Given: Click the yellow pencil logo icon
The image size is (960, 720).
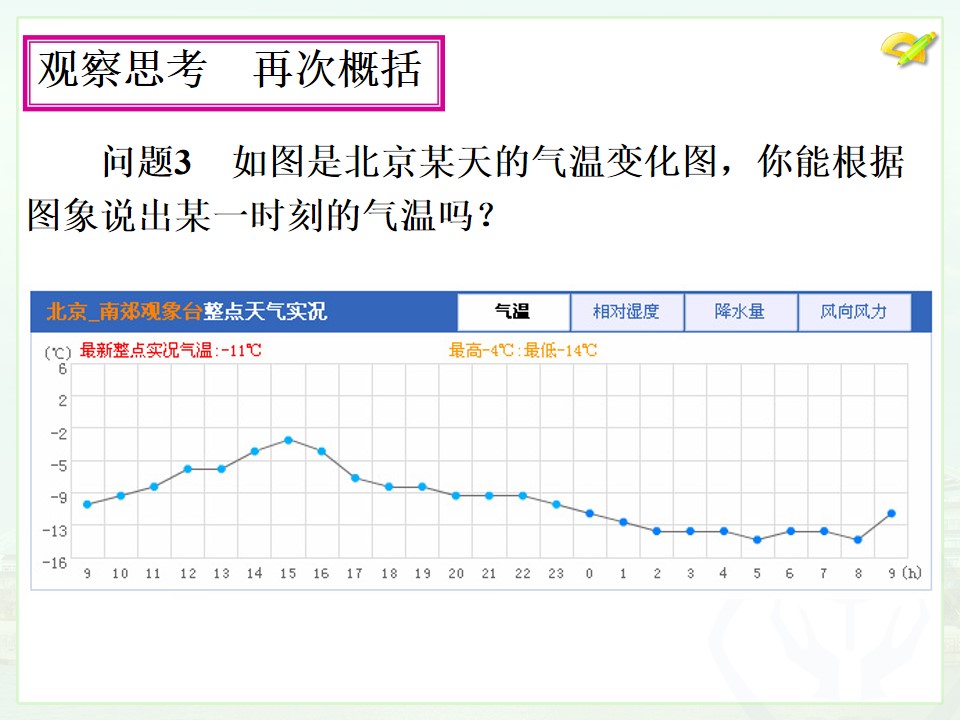Looking at the screenshot, I should pyautogui.click(x=909, y=48).
